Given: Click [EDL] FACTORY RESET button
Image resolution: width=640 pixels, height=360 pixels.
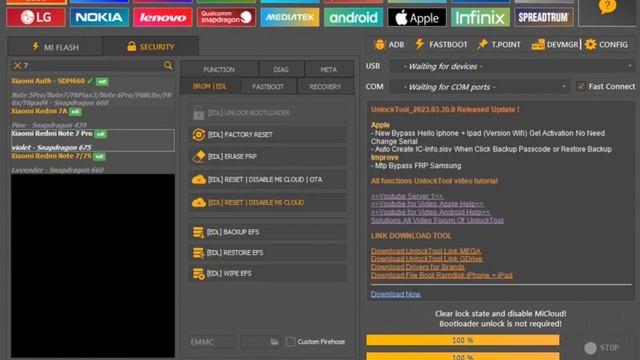Looking at the screenshot, I should [267, 134].
